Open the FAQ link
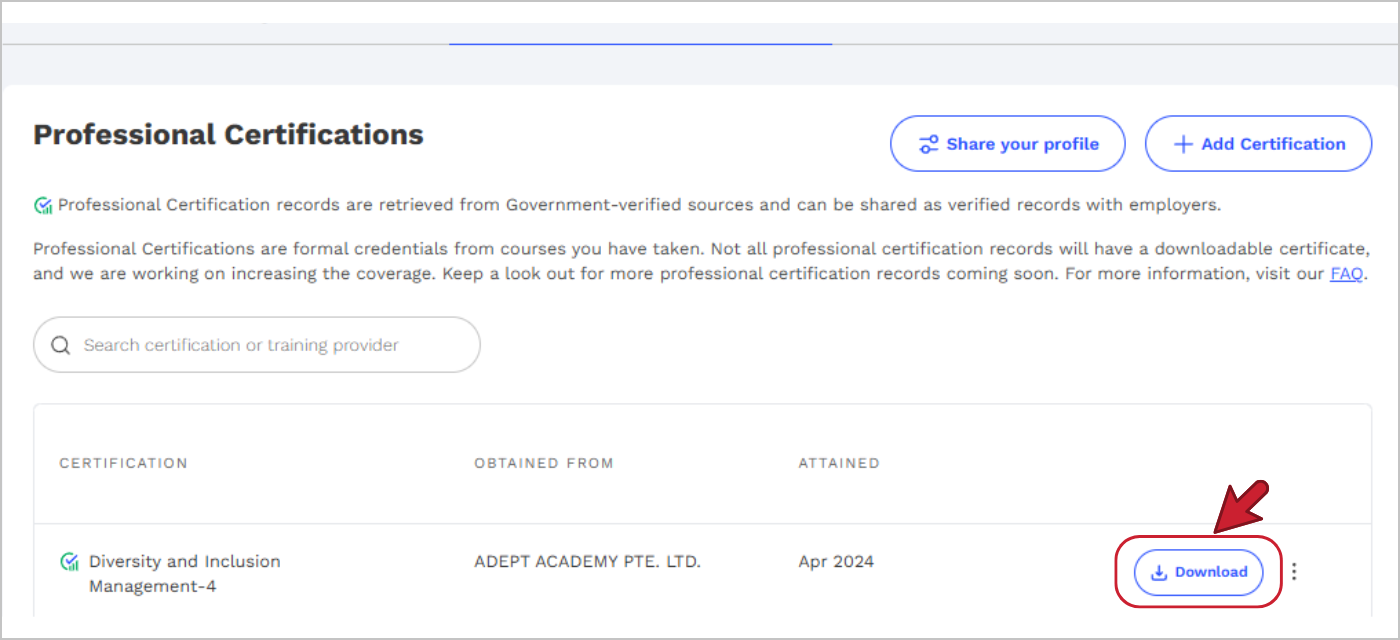Image resolution: width=1400 pixels, height=640 pixels. click(x=1346, y=273)
